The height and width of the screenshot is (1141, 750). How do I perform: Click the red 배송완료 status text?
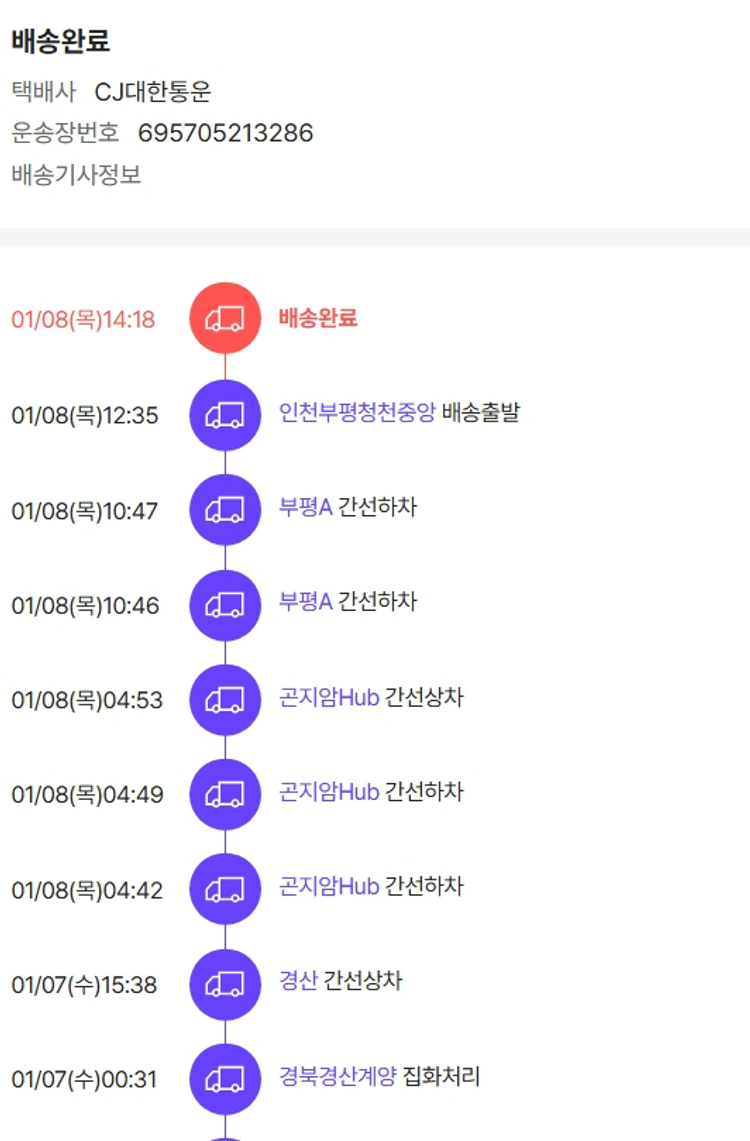pos(318,319)
